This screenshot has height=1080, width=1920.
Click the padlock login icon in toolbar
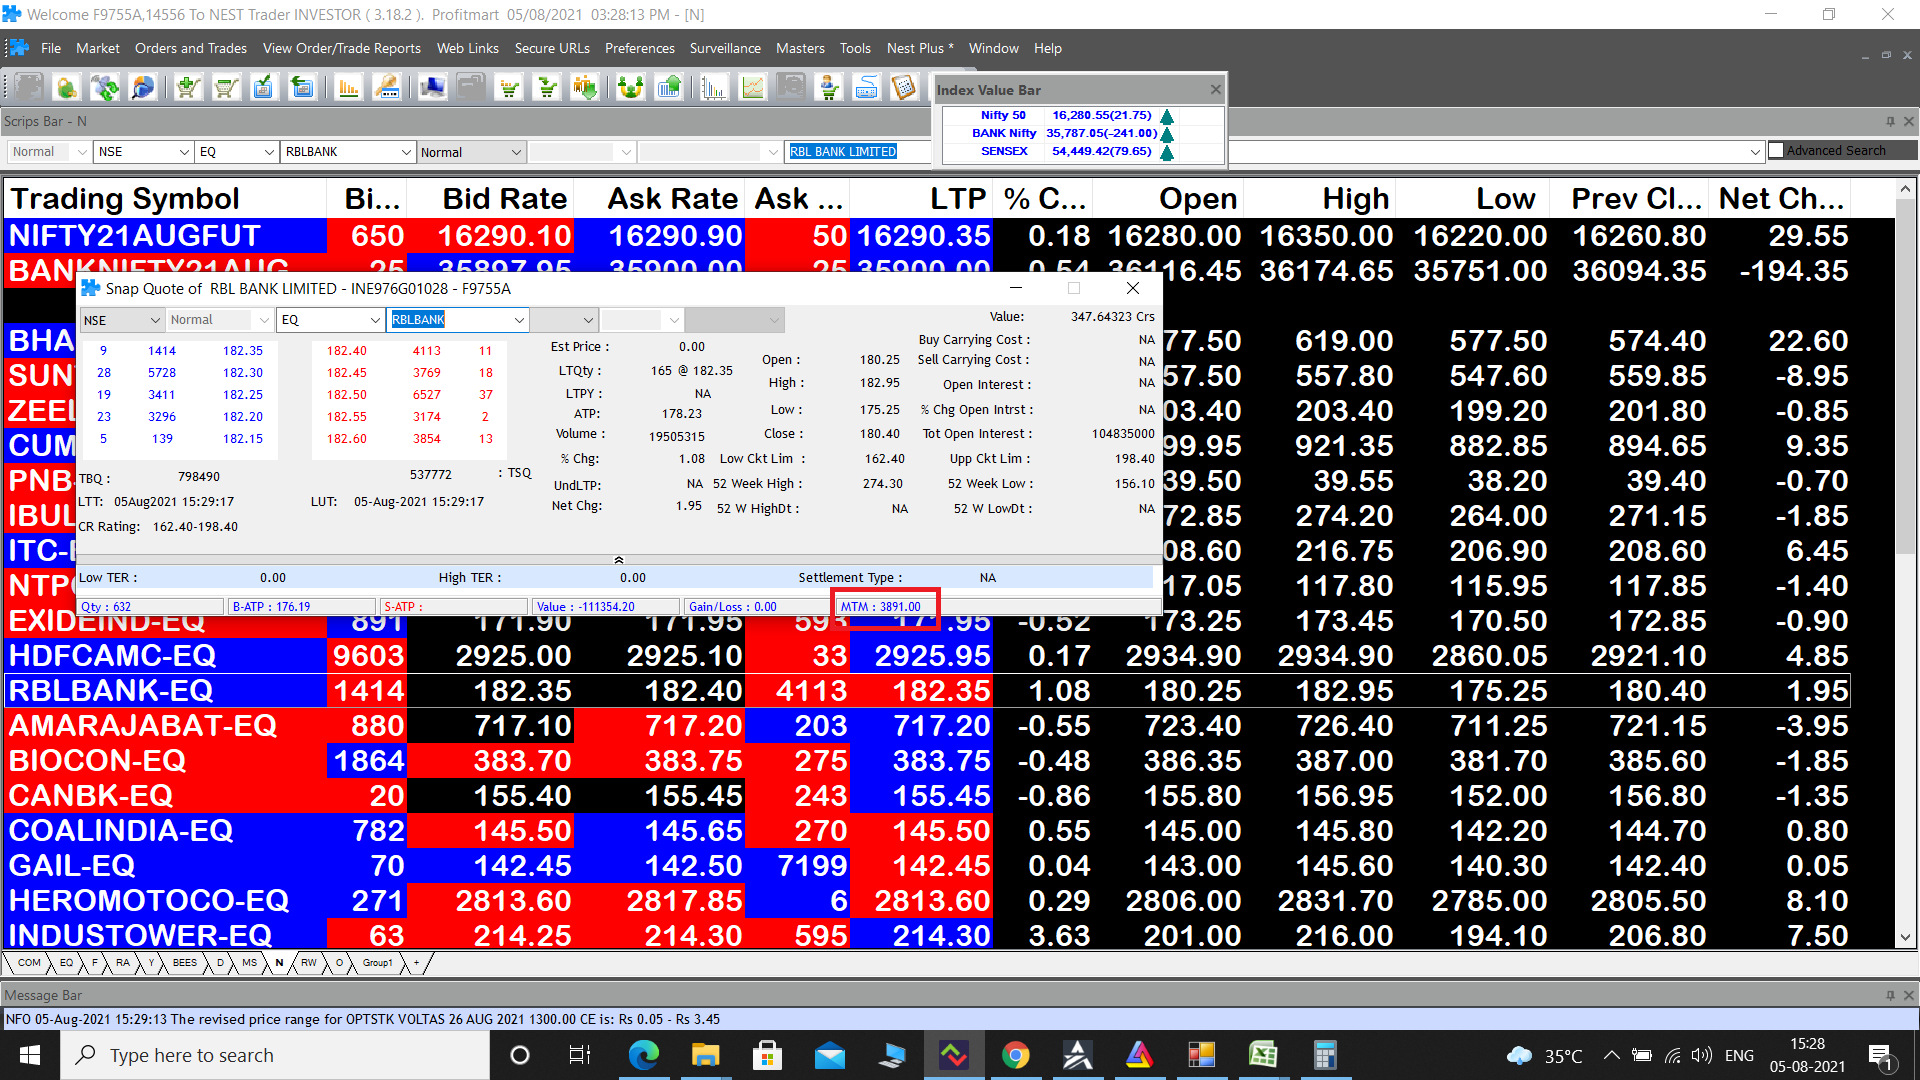67,88
